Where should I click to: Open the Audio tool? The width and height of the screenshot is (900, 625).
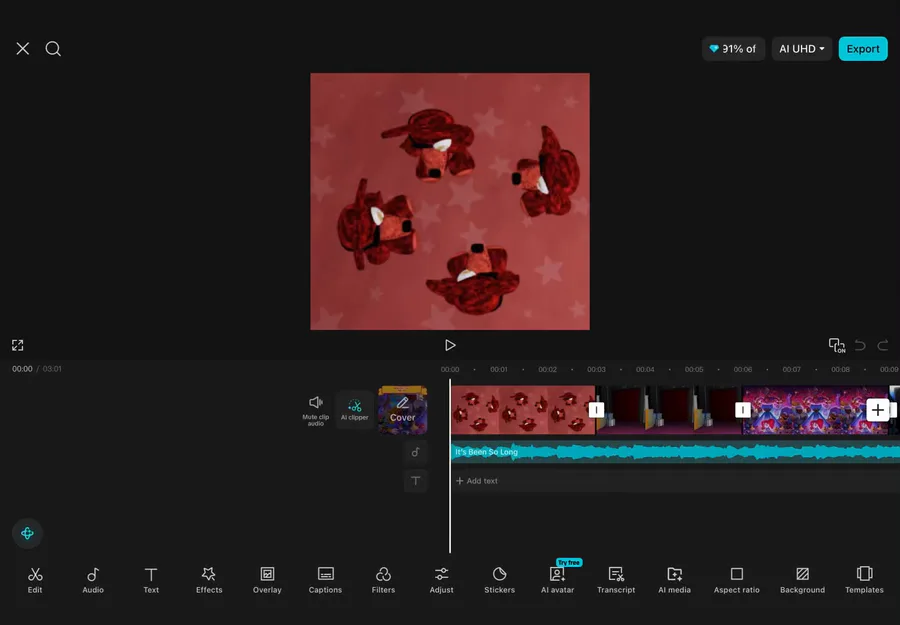pyautogui.click(x=93, y=580)
